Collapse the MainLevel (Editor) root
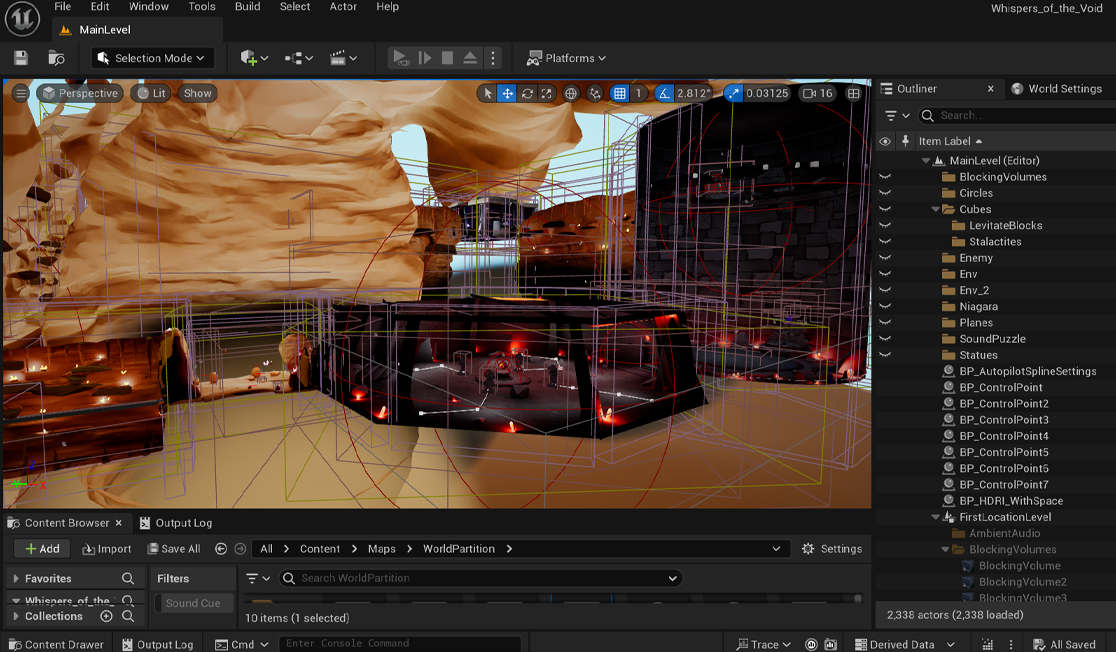The height and width of the screenshot is (652, 1116). coord(926,161)
